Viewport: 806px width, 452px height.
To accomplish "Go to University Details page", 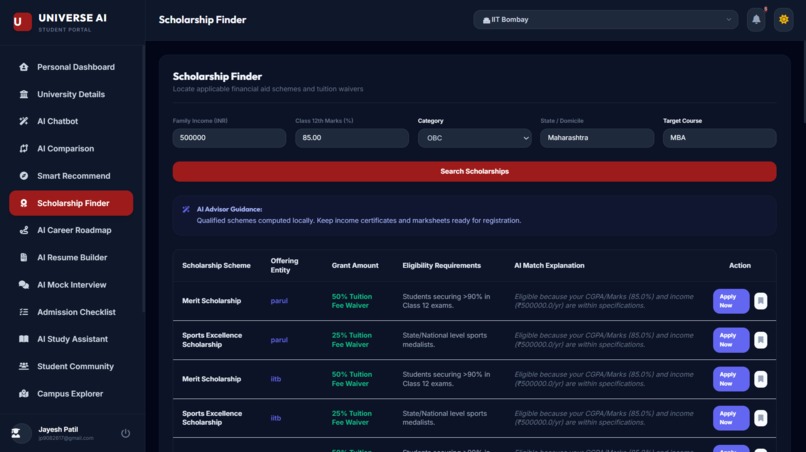I will click(x=71, y=94).
